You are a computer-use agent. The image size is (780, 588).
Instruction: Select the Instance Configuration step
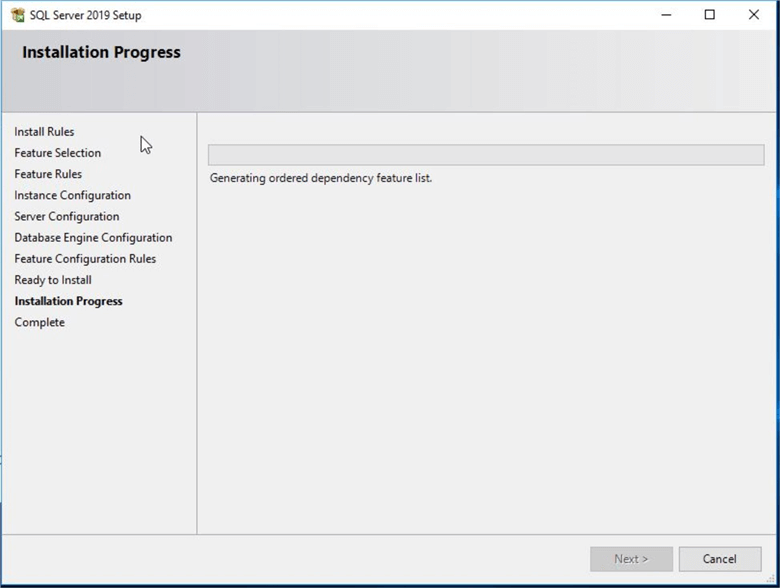click(x=73, y=196)
